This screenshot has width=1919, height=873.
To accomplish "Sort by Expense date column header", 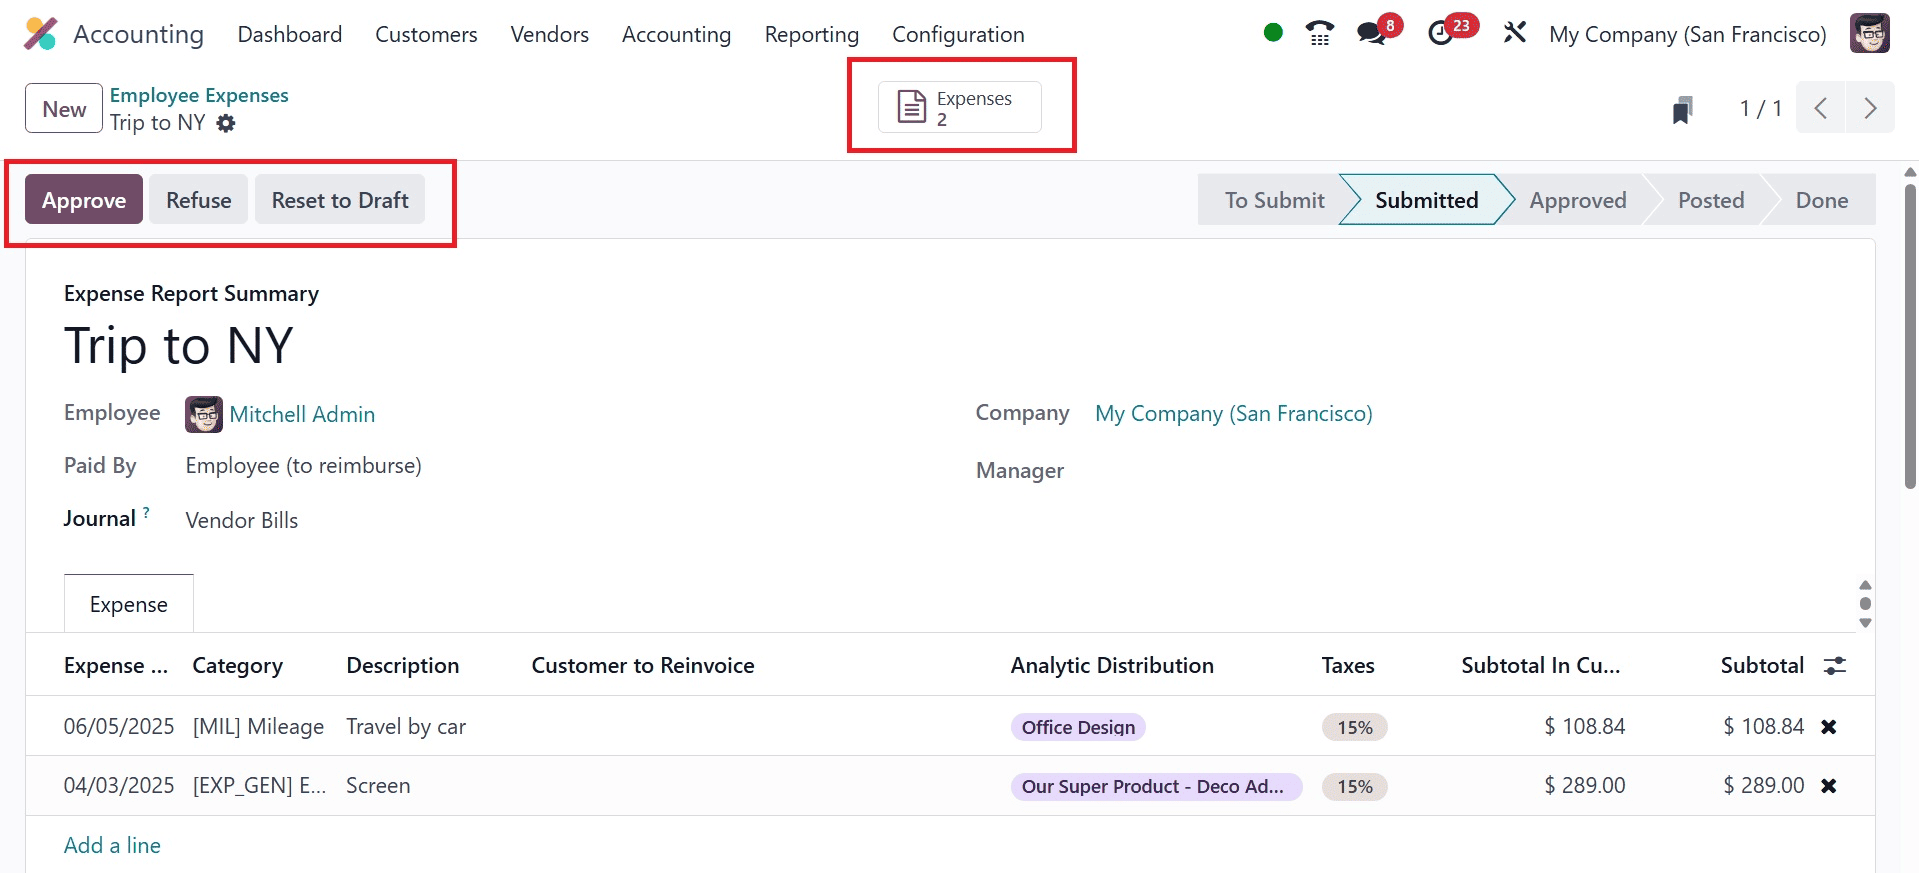I will [x=116, y=665].
